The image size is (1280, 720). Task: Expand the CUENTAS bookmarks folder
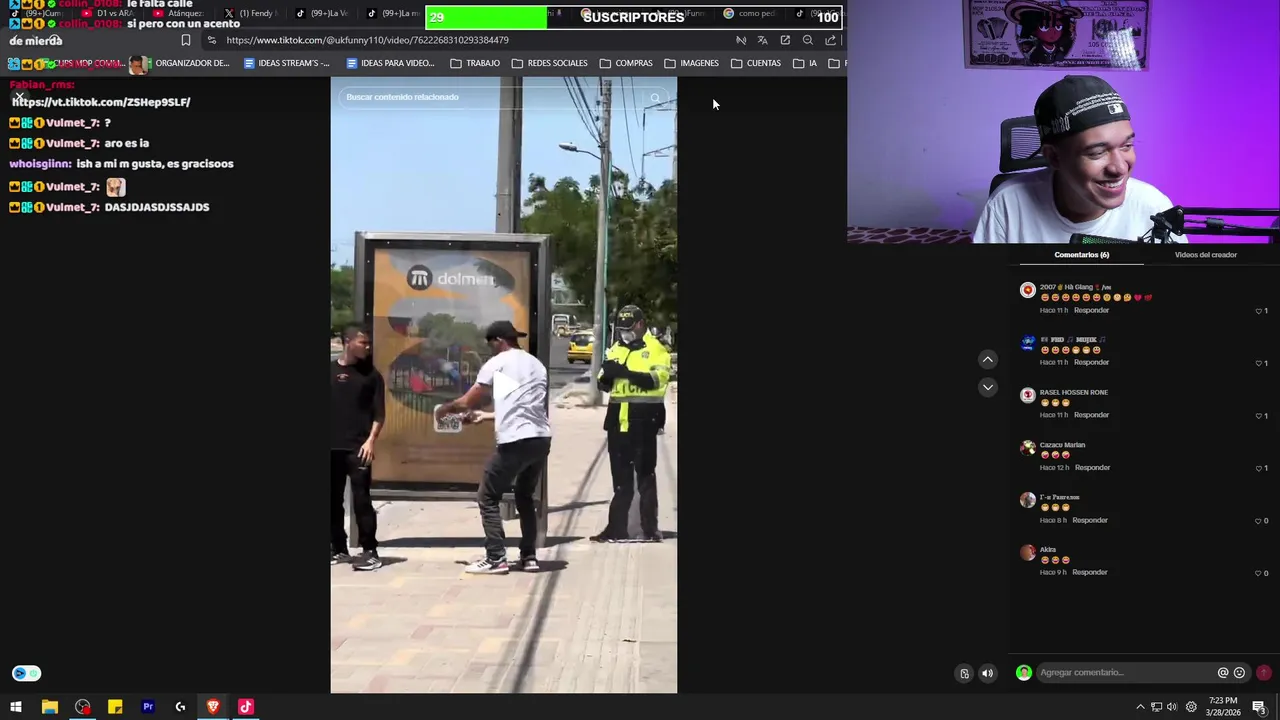(x=756, y=63)
